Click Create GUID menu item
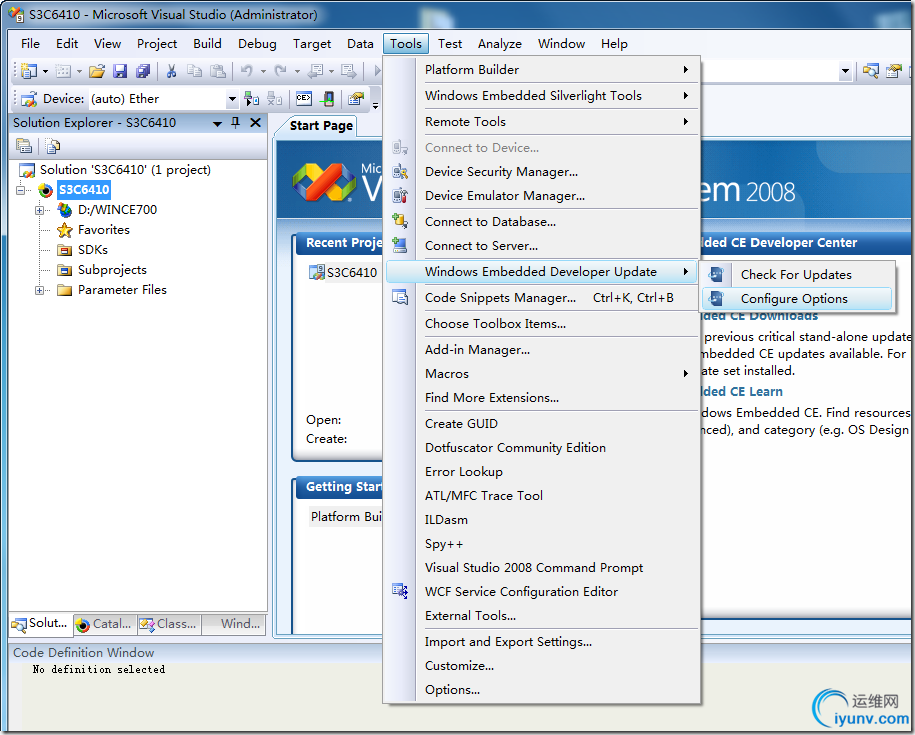 point(542,424)
